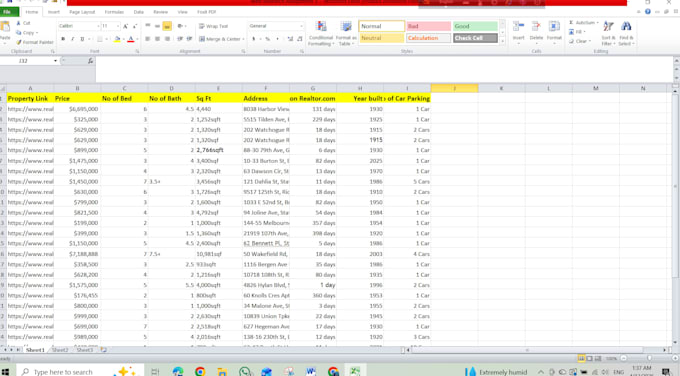680x376 pixels.
Task: Click the Windows Start button
Action: (6, 372)
